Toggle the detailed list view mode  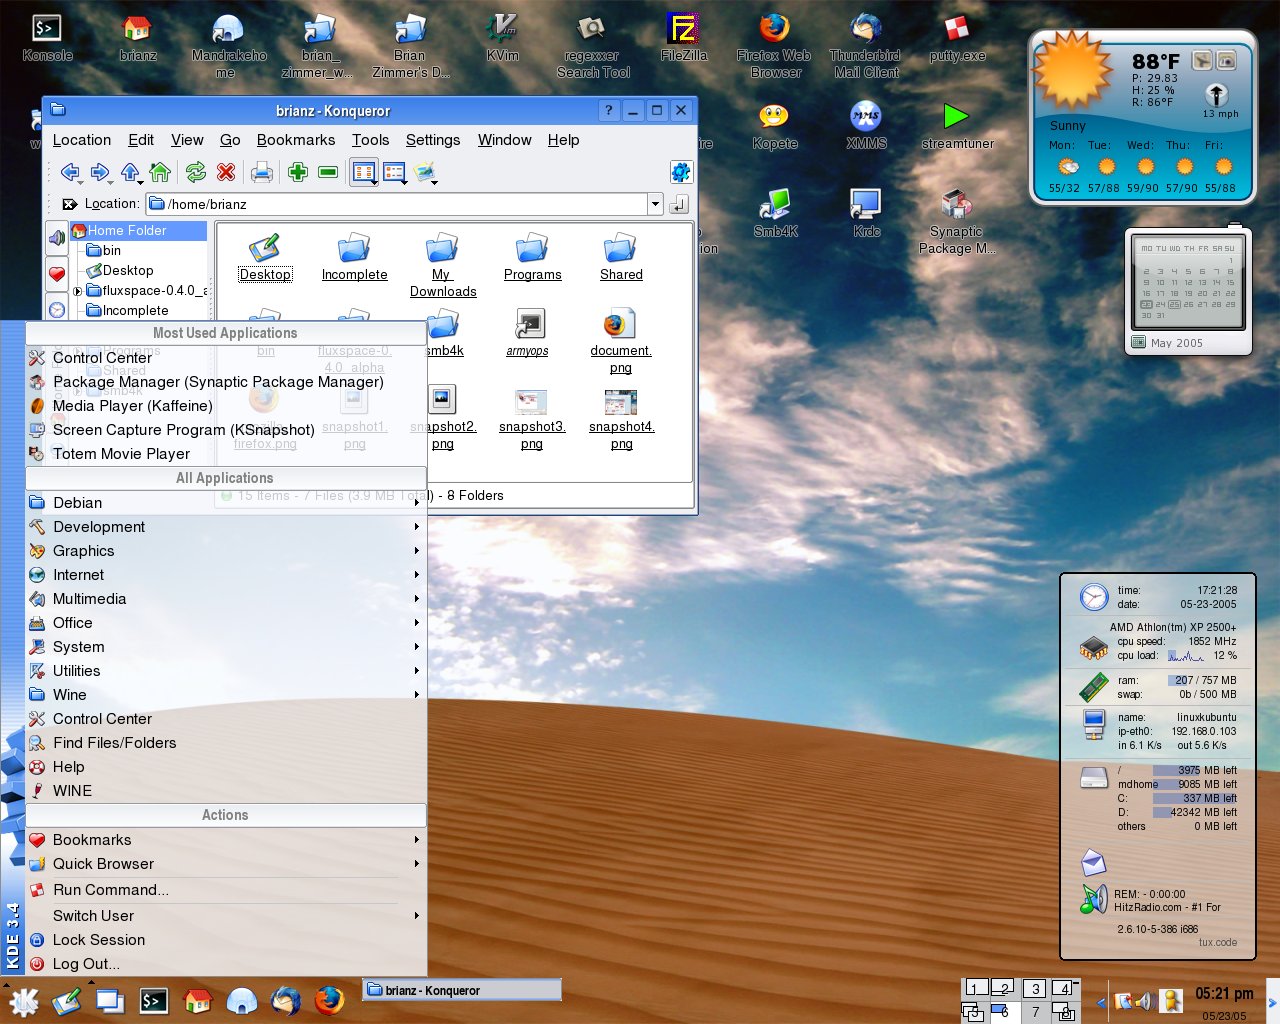tap(394, 172)
